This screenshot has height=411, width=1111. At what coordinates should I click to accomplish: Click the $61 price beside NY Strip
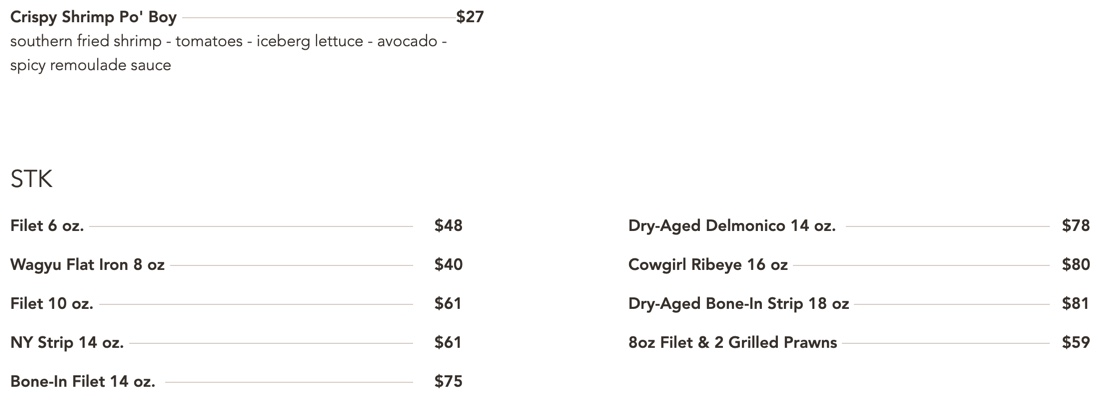point(448,343)
